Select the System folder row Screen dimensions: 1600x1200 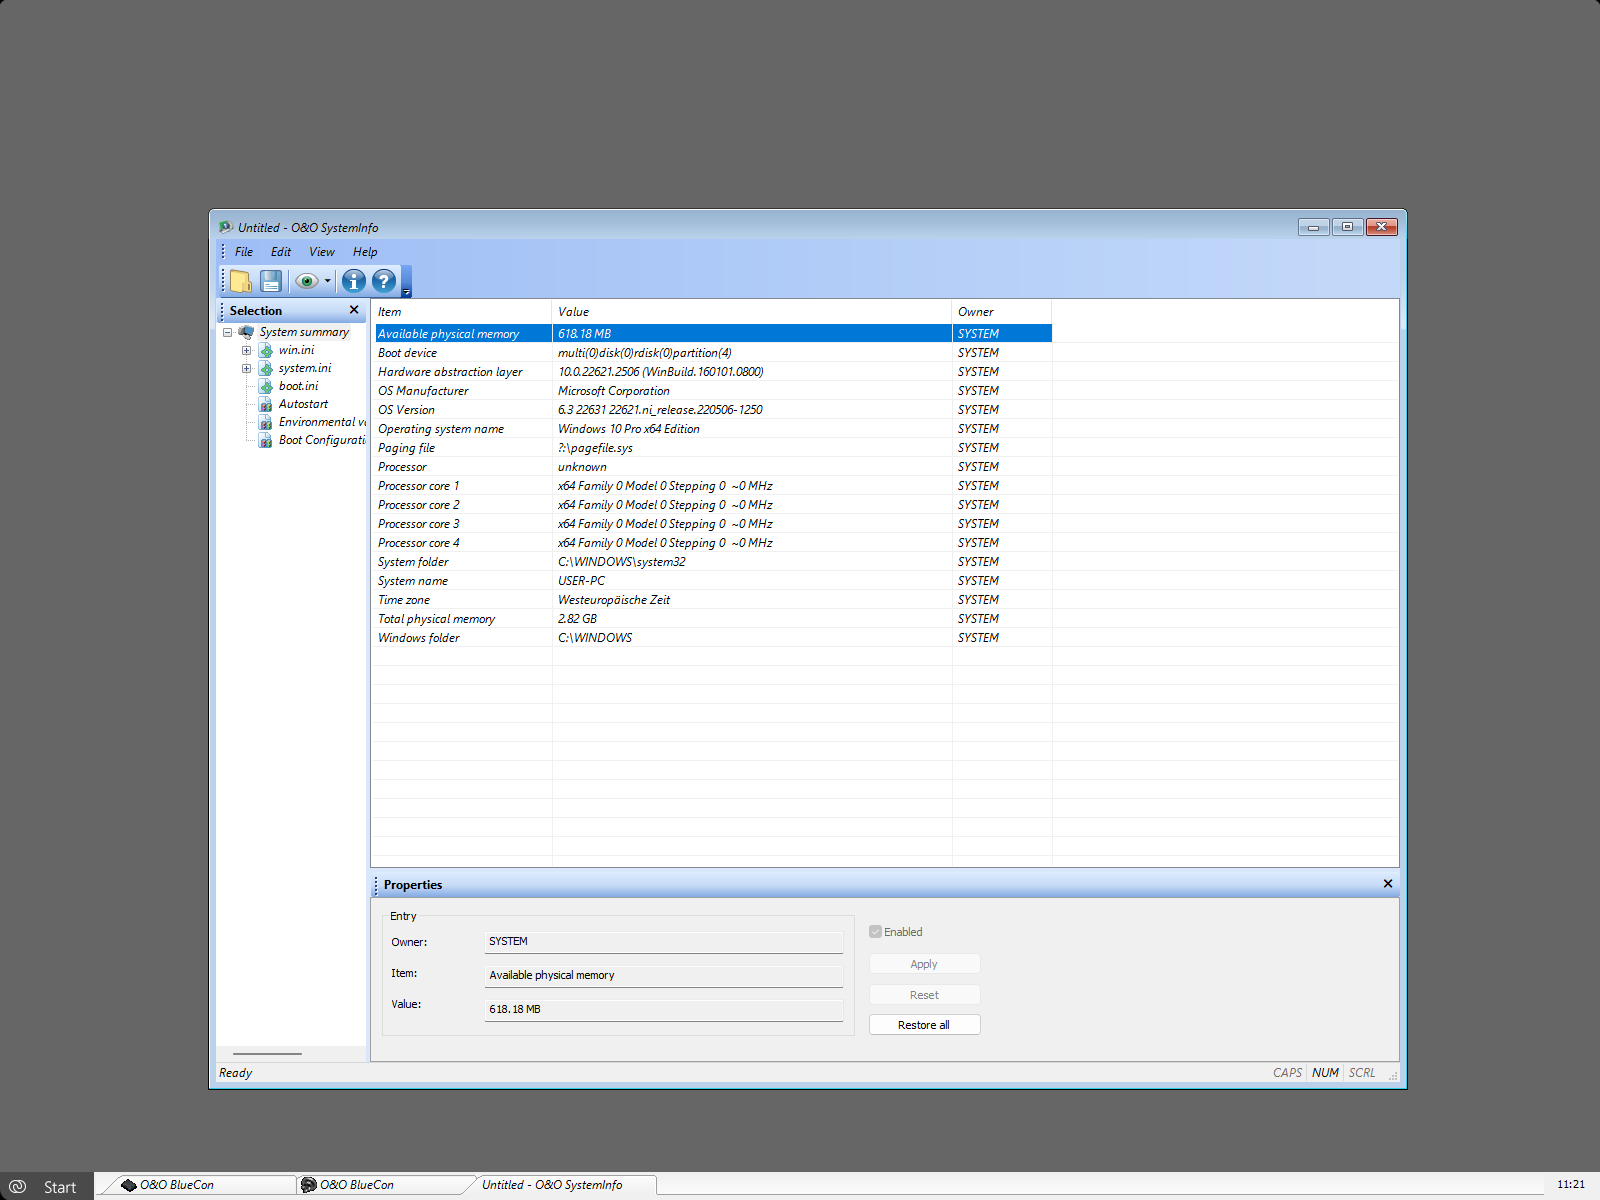point(713,562)
